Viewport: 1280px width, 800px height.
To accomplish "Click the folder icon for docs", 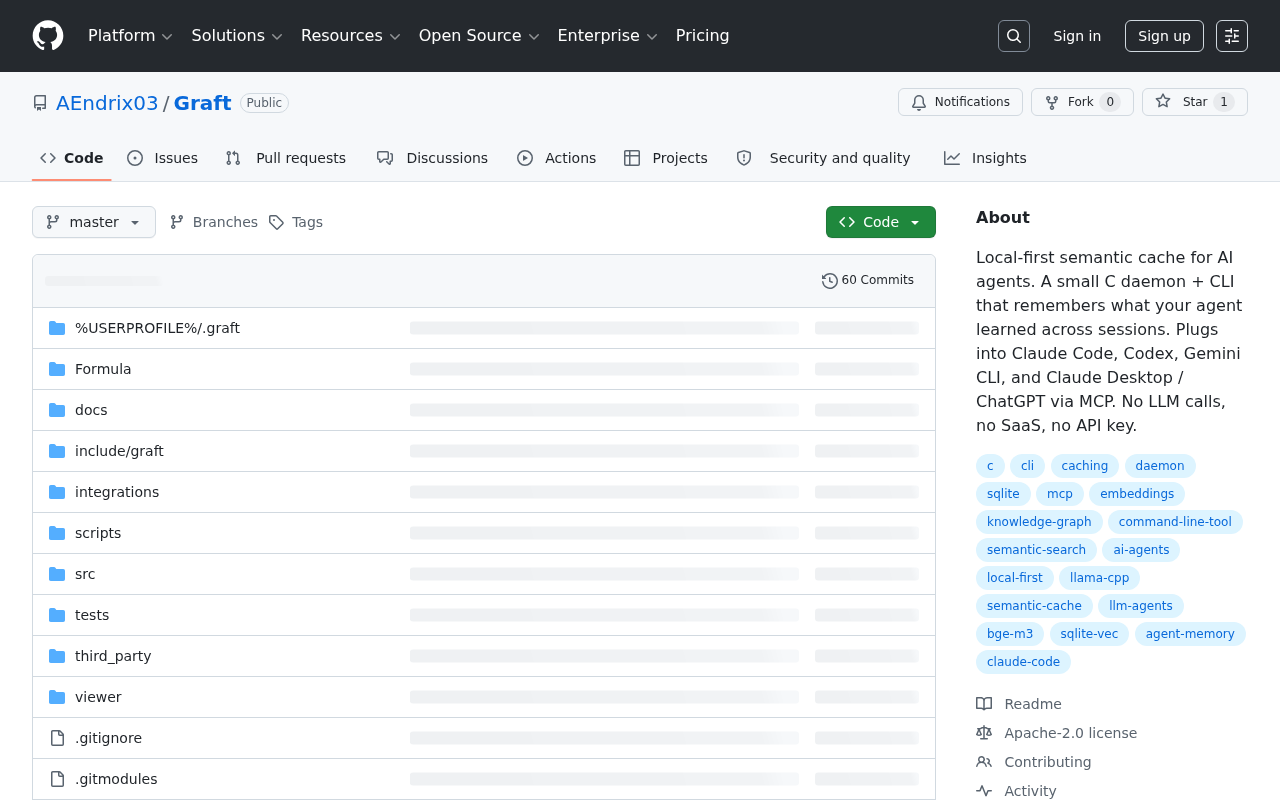I will point(57,410).
